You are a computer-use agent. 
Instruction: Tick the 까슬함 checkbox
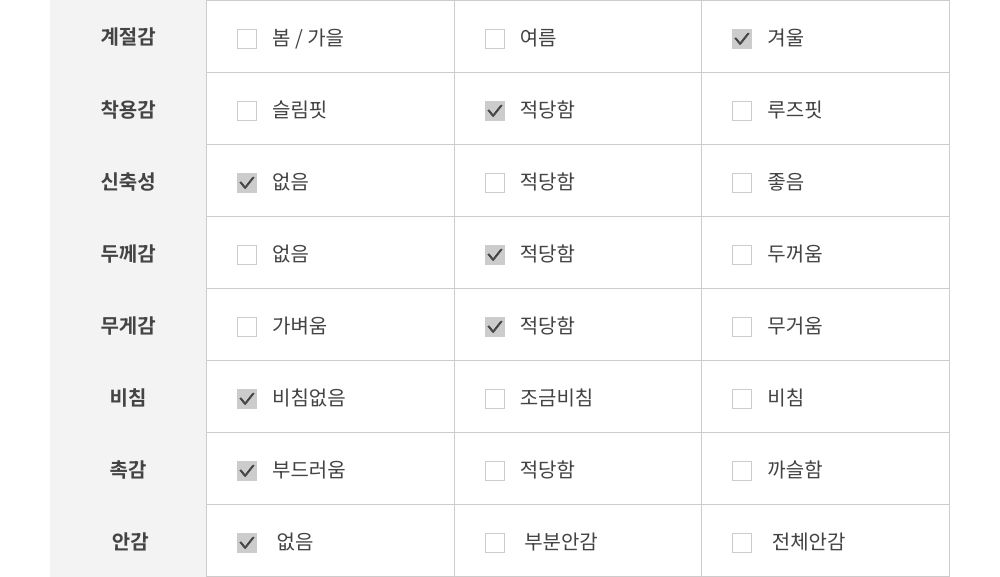(742, 471)
